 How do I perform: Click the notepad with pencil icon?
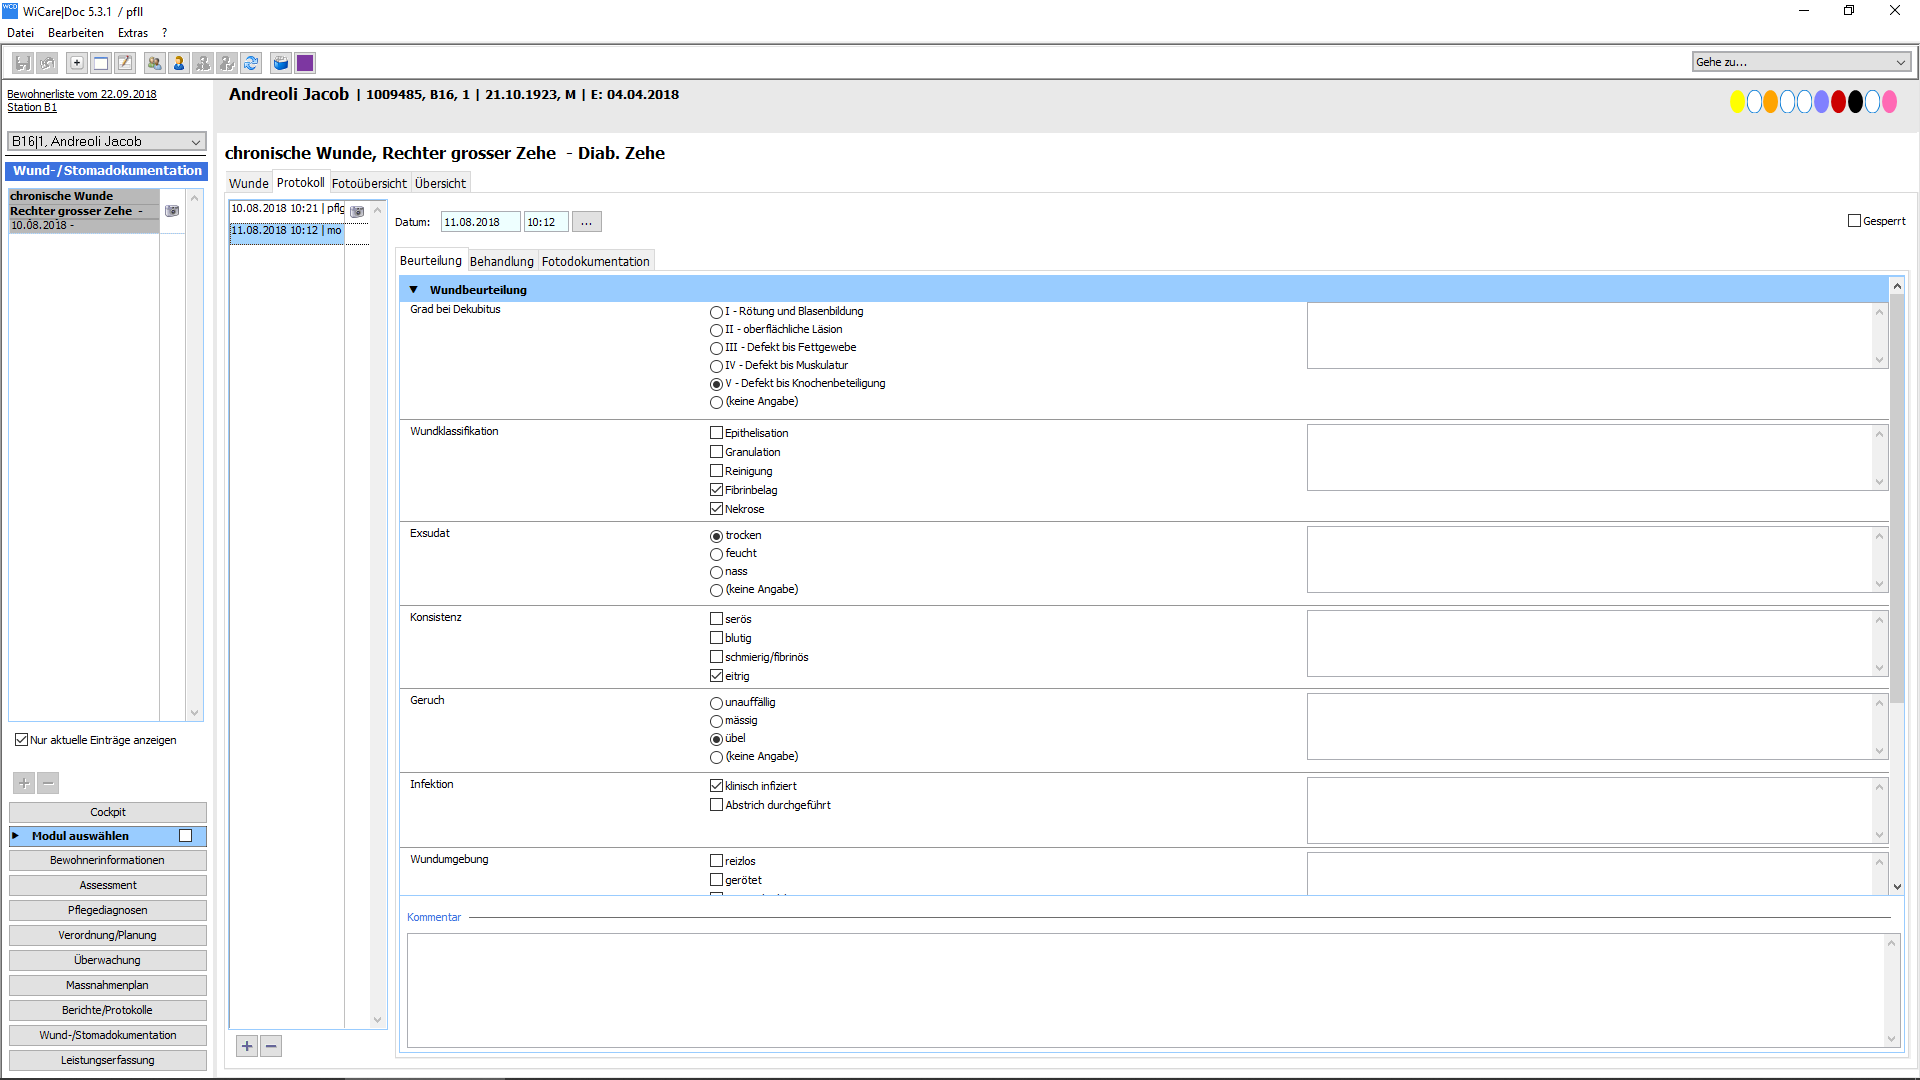(x=125, y=63)
